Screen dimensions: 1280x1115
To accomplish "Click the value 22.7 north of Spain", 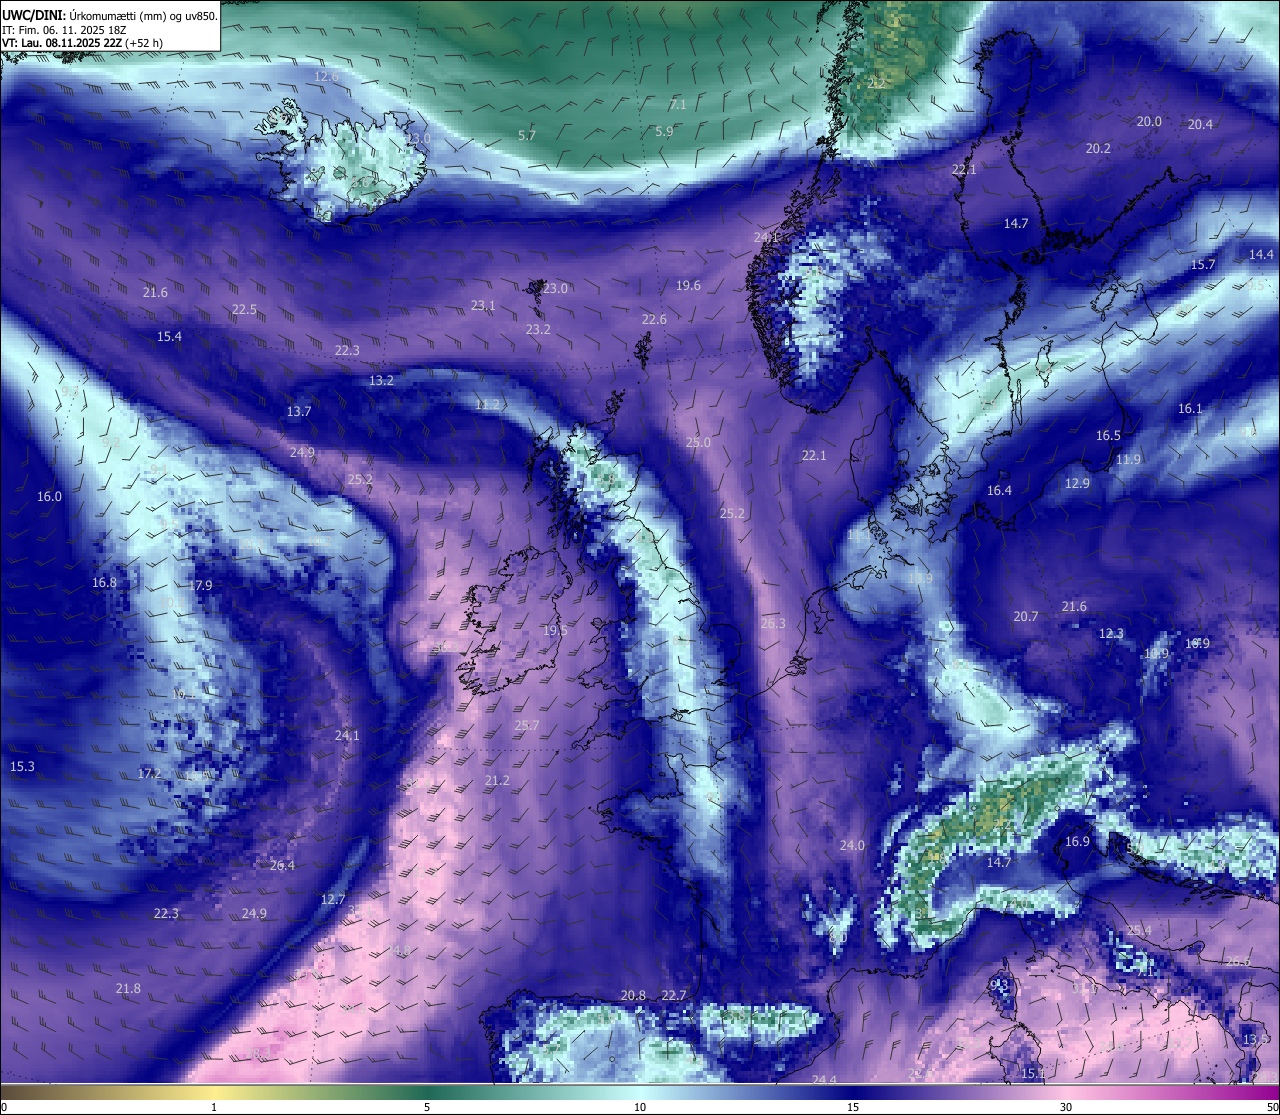I will click(x=674, y=996).
